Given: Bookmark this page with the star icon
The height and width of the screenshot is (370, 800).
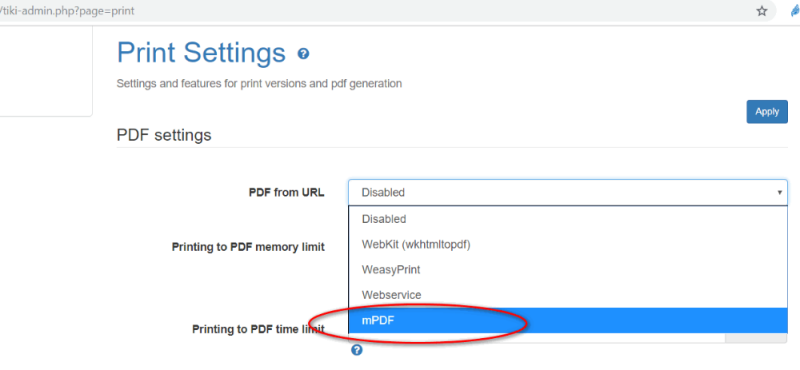Looking at the screenshot, I should tap(762, 11).
